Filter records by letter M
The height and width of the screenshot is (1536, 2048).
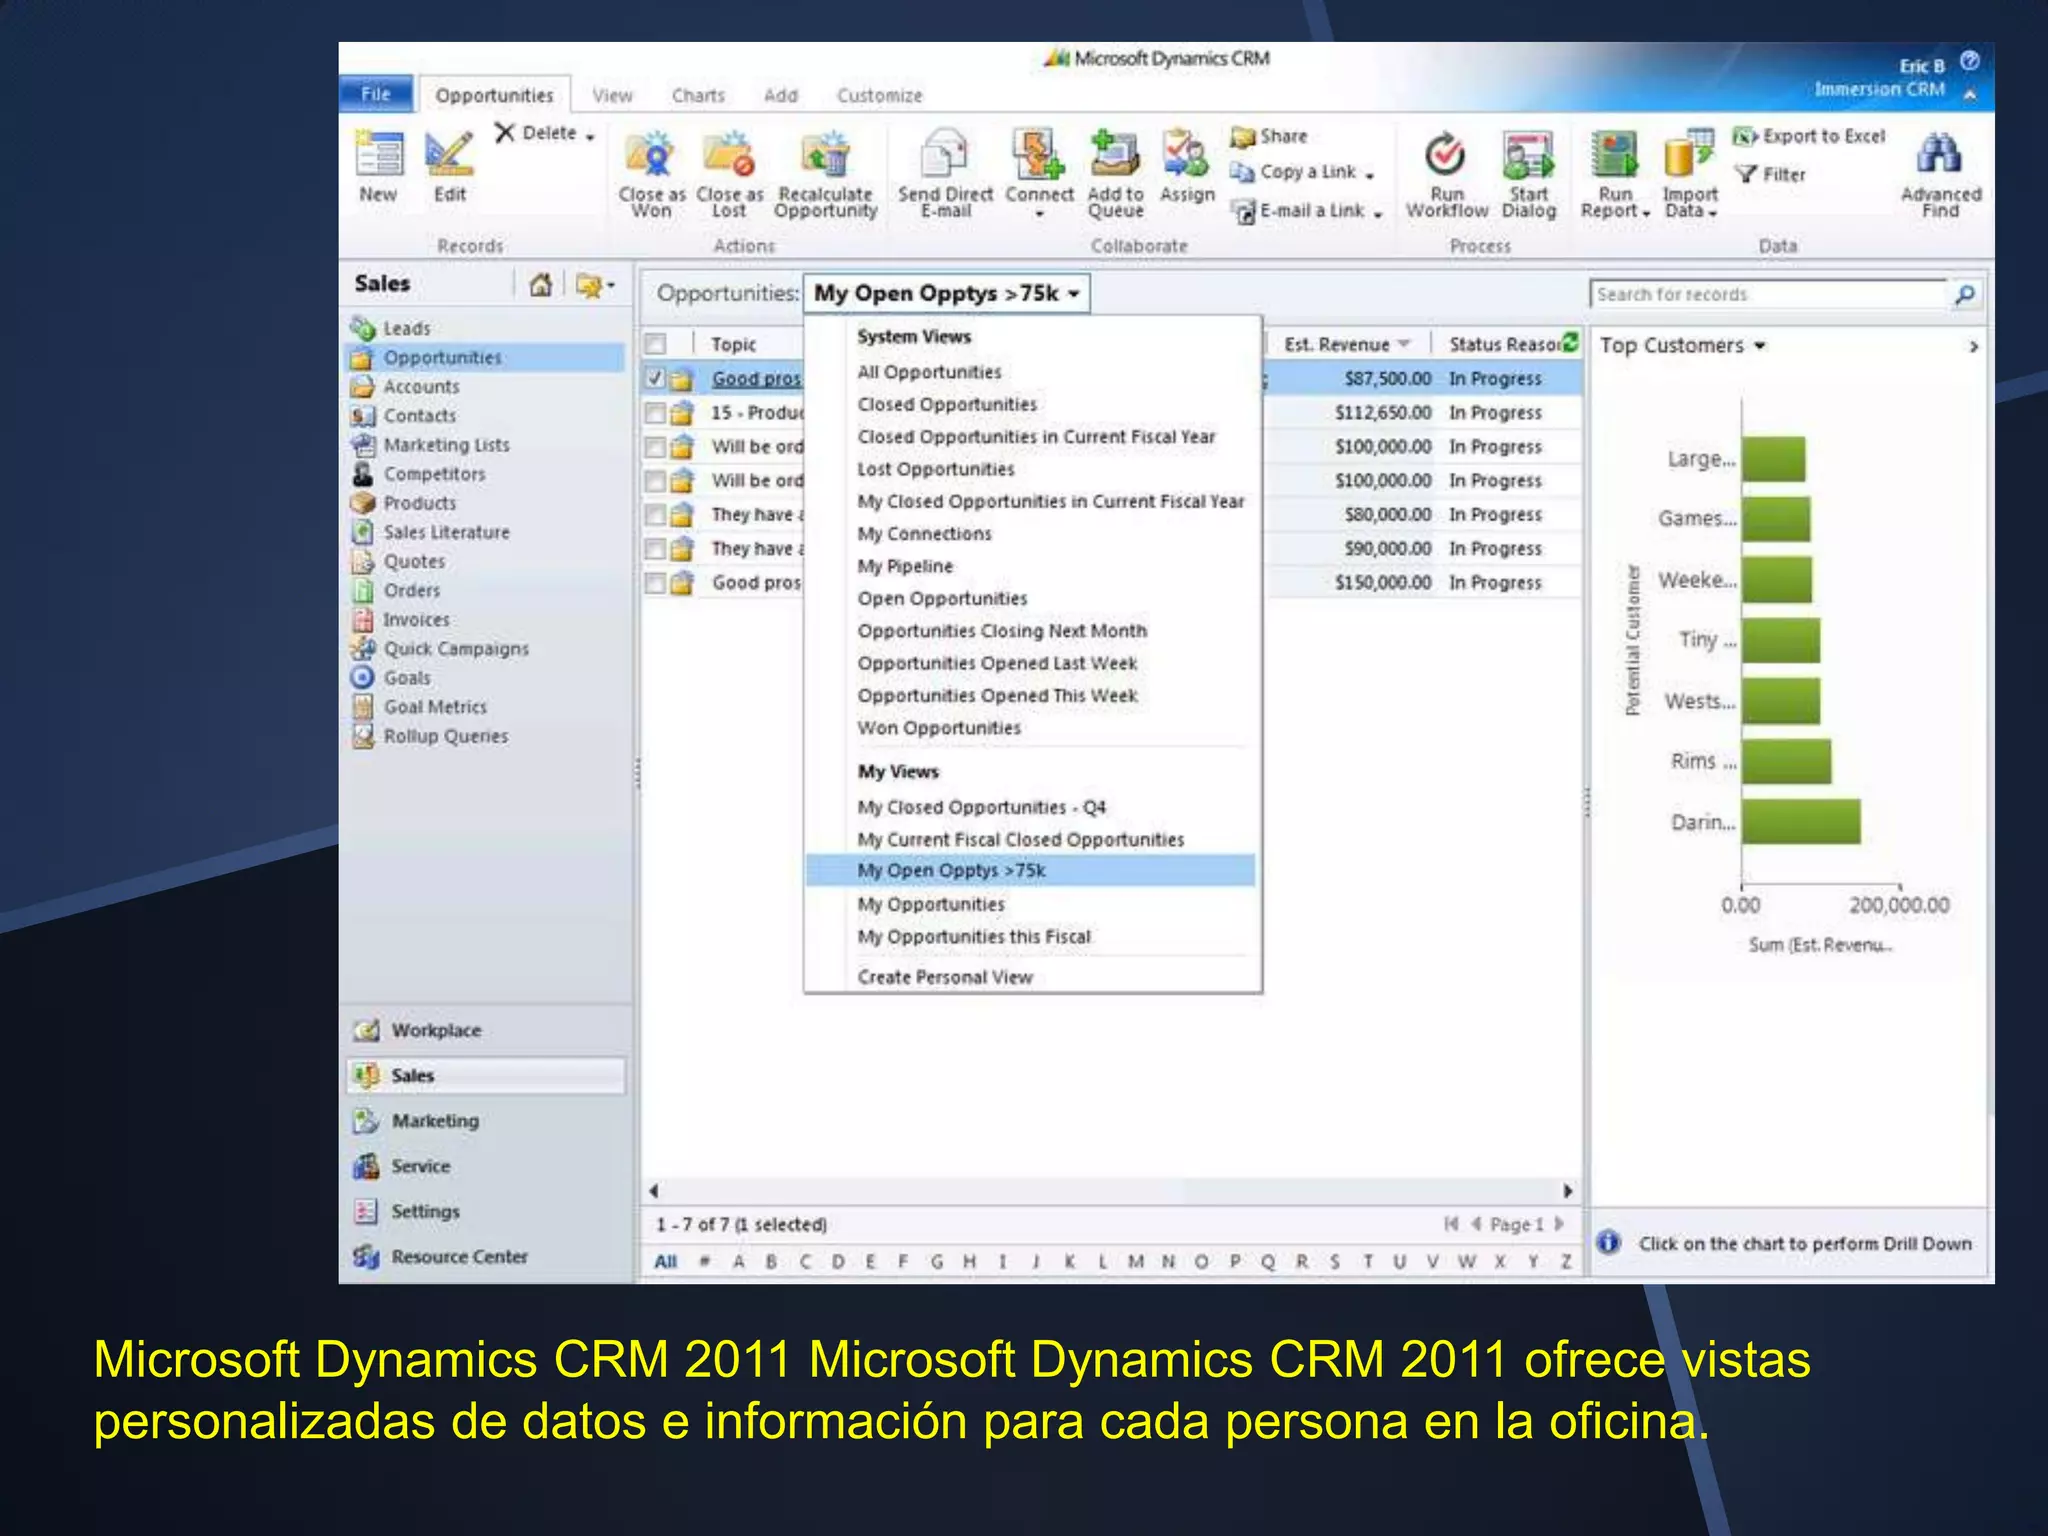[x=1135, y=1261]
